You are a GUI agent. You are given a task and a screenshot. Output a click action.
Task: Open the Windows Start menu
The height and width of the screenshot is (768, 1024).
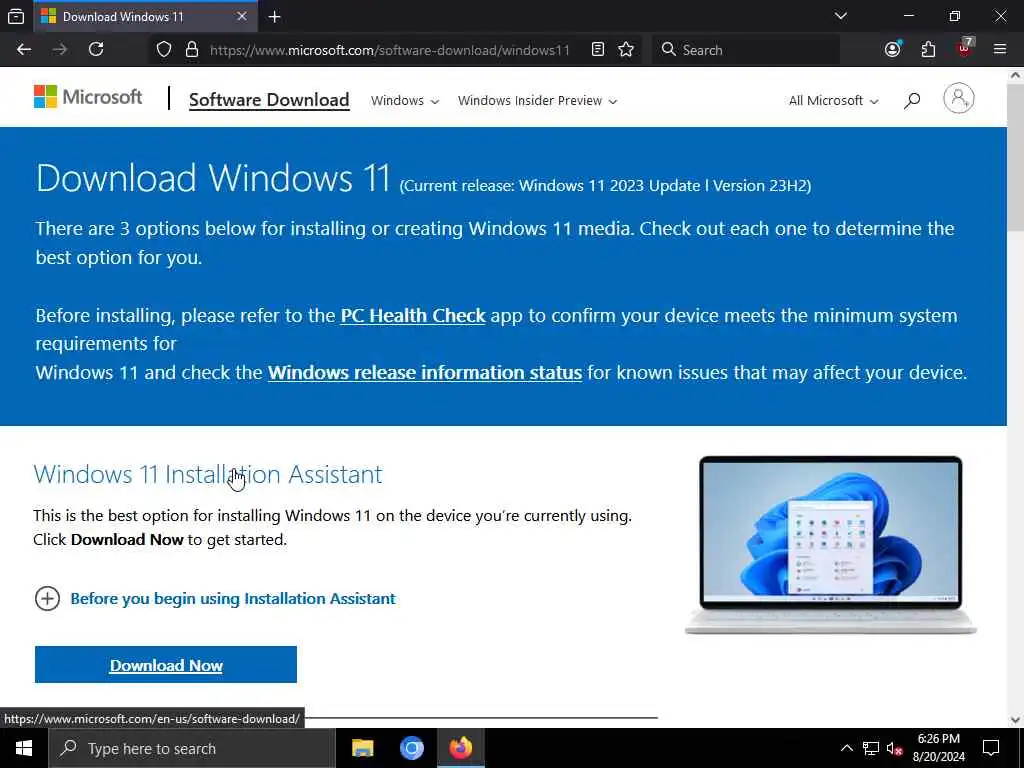click(x=24, y=748)
